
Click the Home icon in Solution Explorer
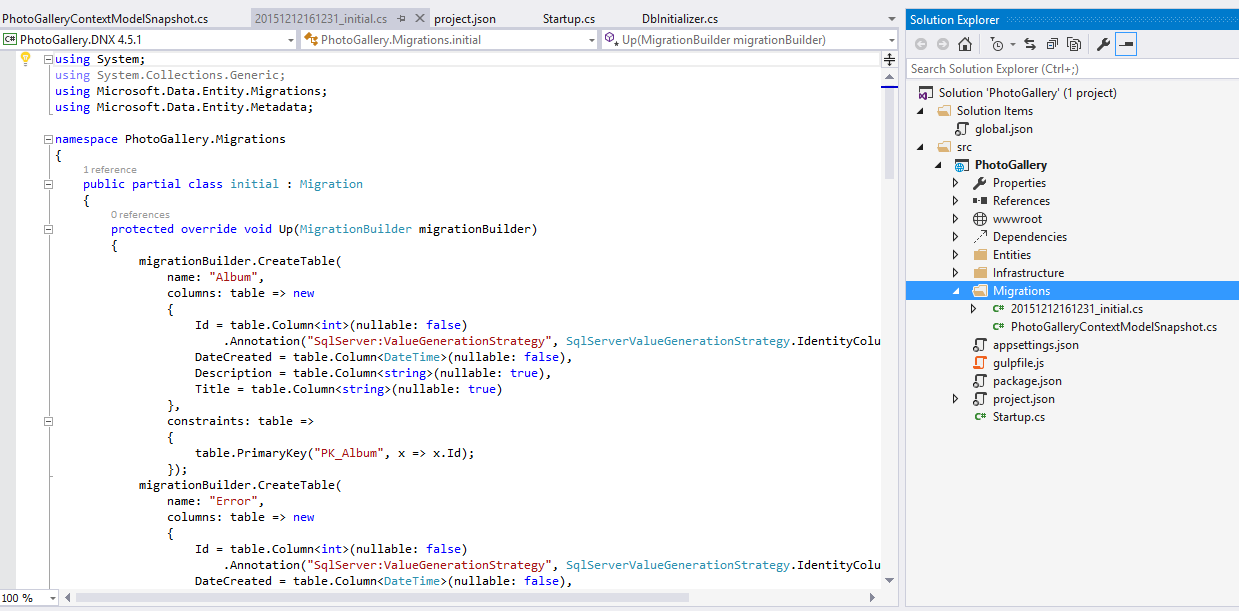coord(965,44)
